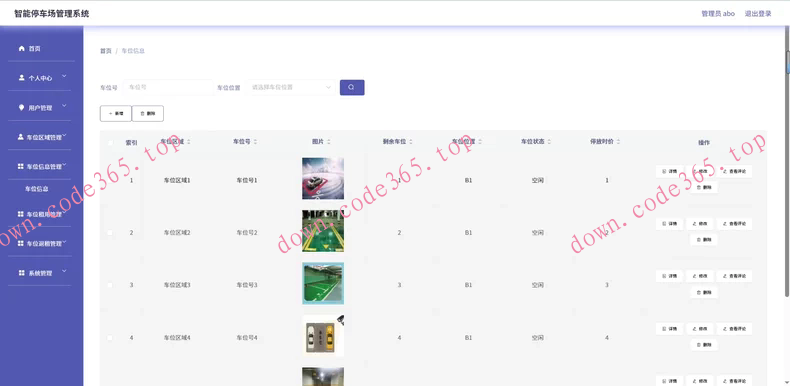Click 管理员 abo account label

(x=718, y=14)
